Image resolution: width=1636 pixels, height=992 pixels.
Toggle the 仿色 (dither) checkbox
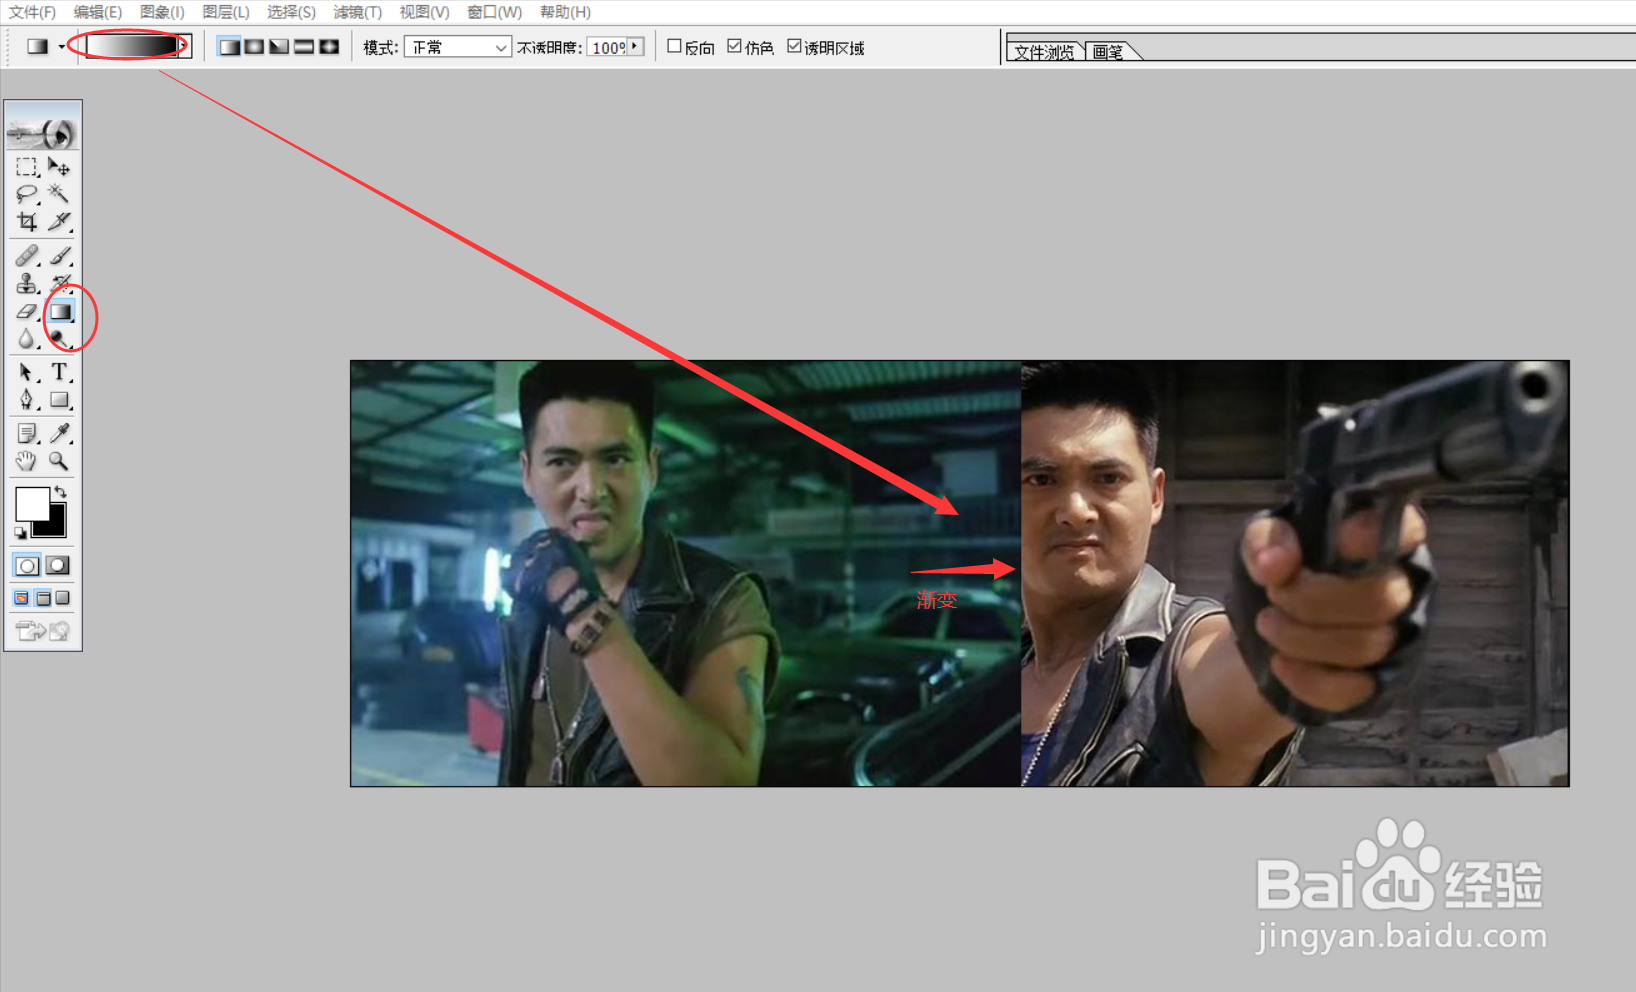click(x=735, y=46)
